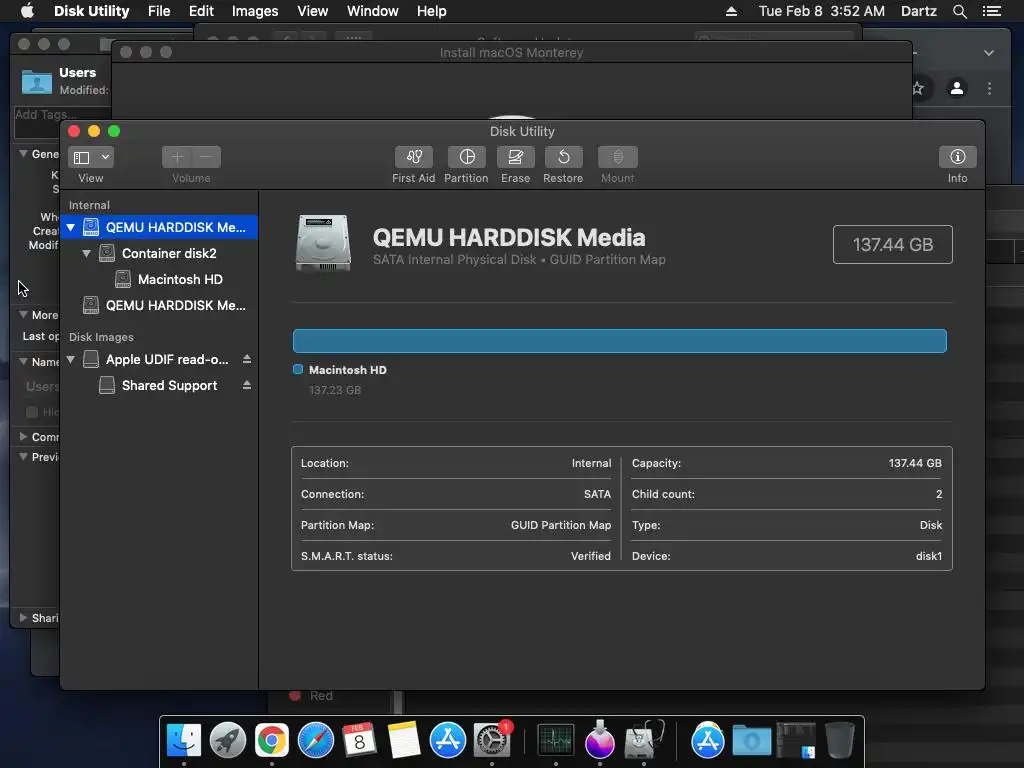Open Notes from the Dock
1024x768 pixels.
pyautogui.click(x=404, y=741)
